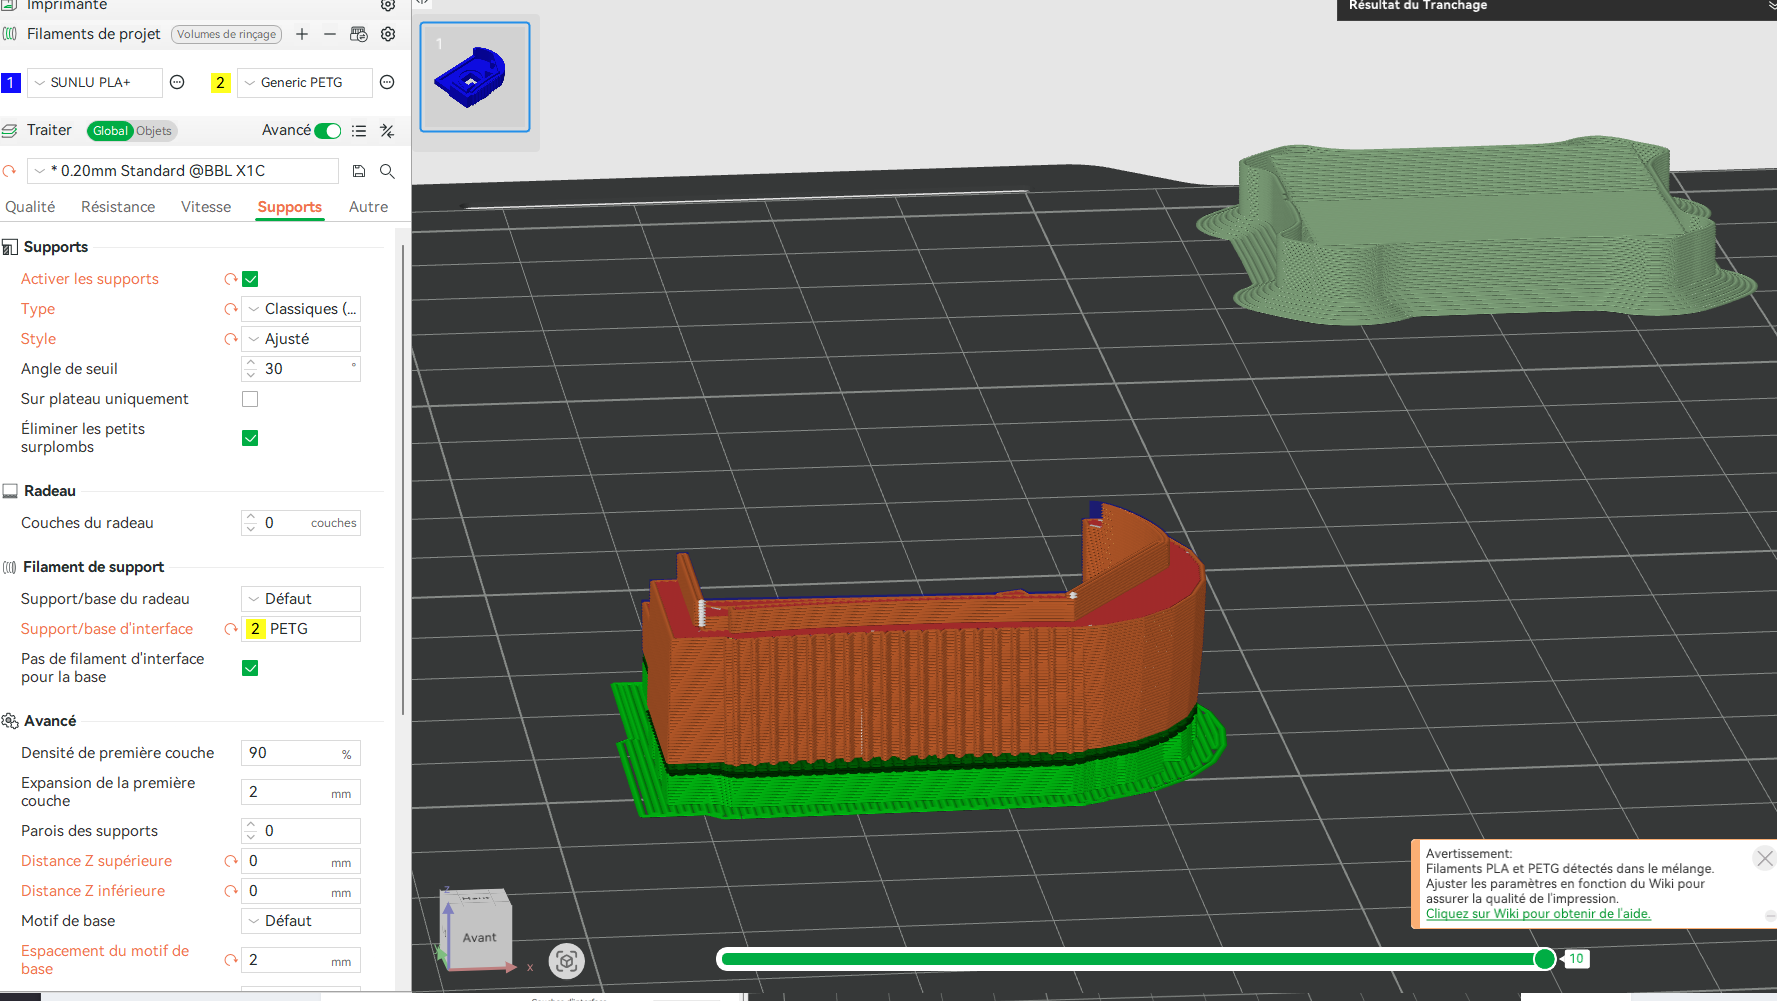Open the settings list view icon

tap(359, 131)
